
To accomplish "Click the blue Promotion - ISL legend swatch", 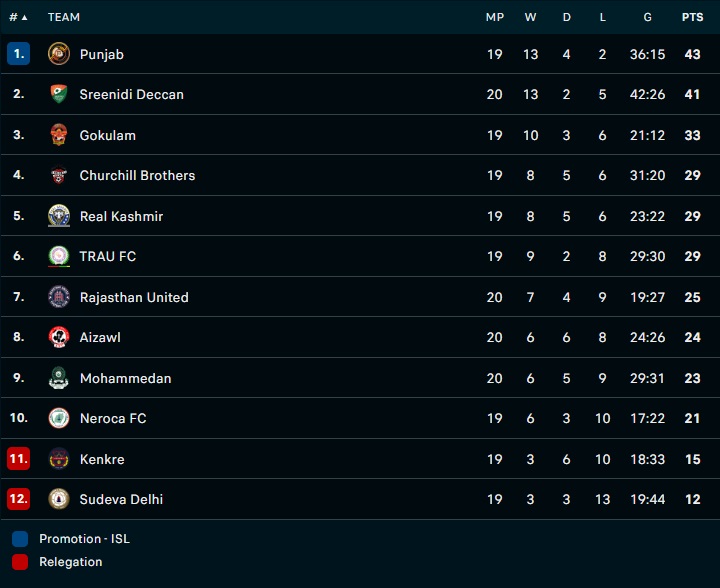I will pyautogui.click(x=20, y=539).
